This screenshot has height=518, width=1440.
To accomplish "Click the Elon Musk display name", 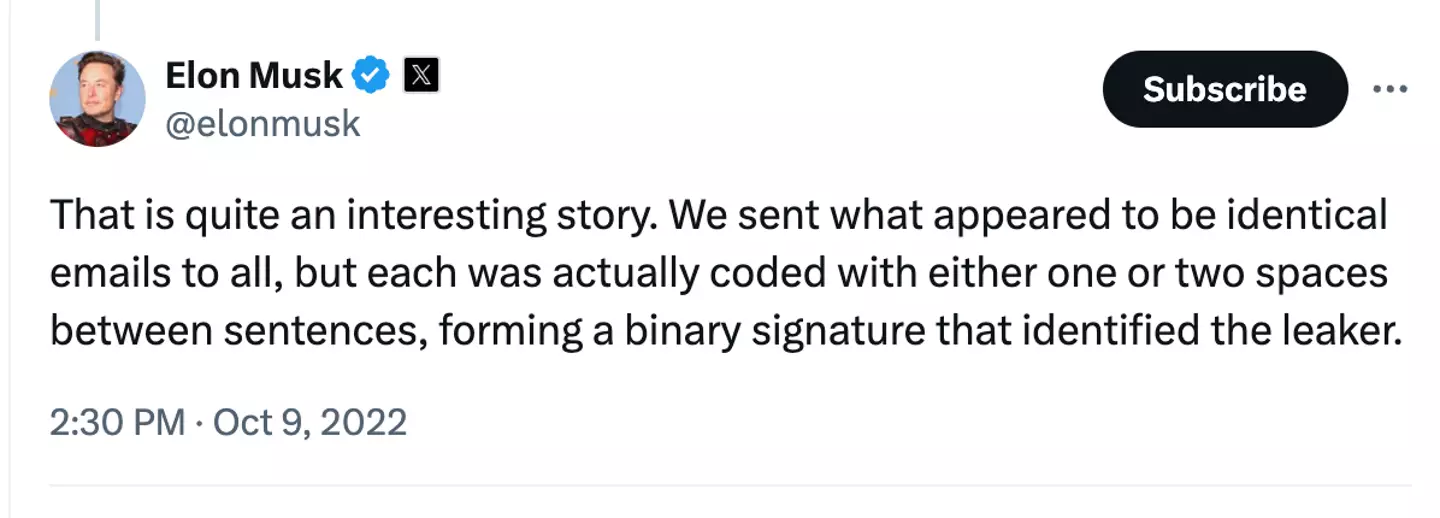I will click(x=254, y=76).
